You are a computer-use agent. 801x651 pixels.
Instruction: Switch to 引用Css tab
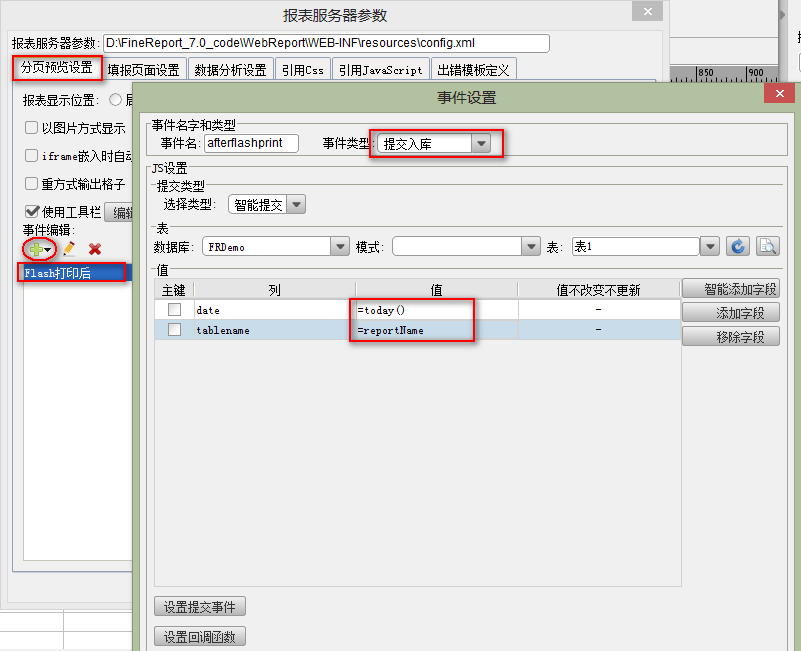[303, 70]
